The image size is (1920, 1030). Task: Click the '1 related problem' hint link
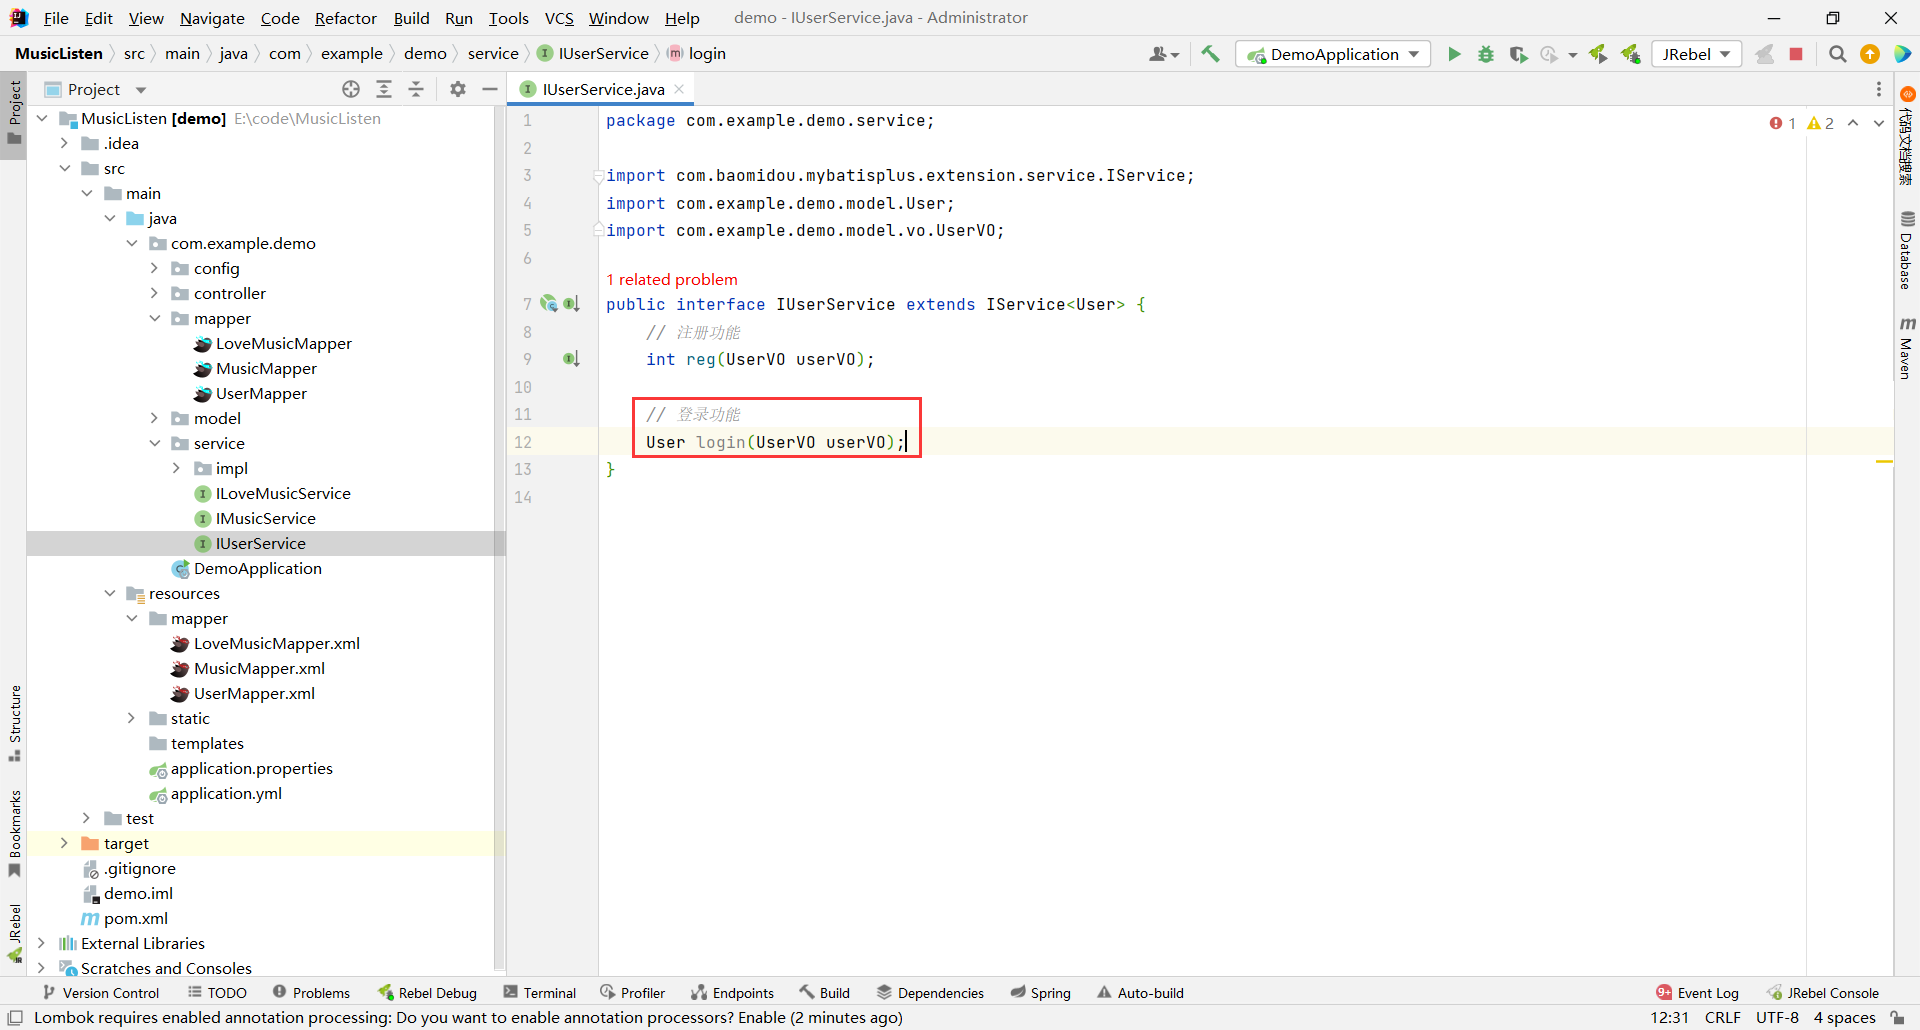(x=672, y=279)
